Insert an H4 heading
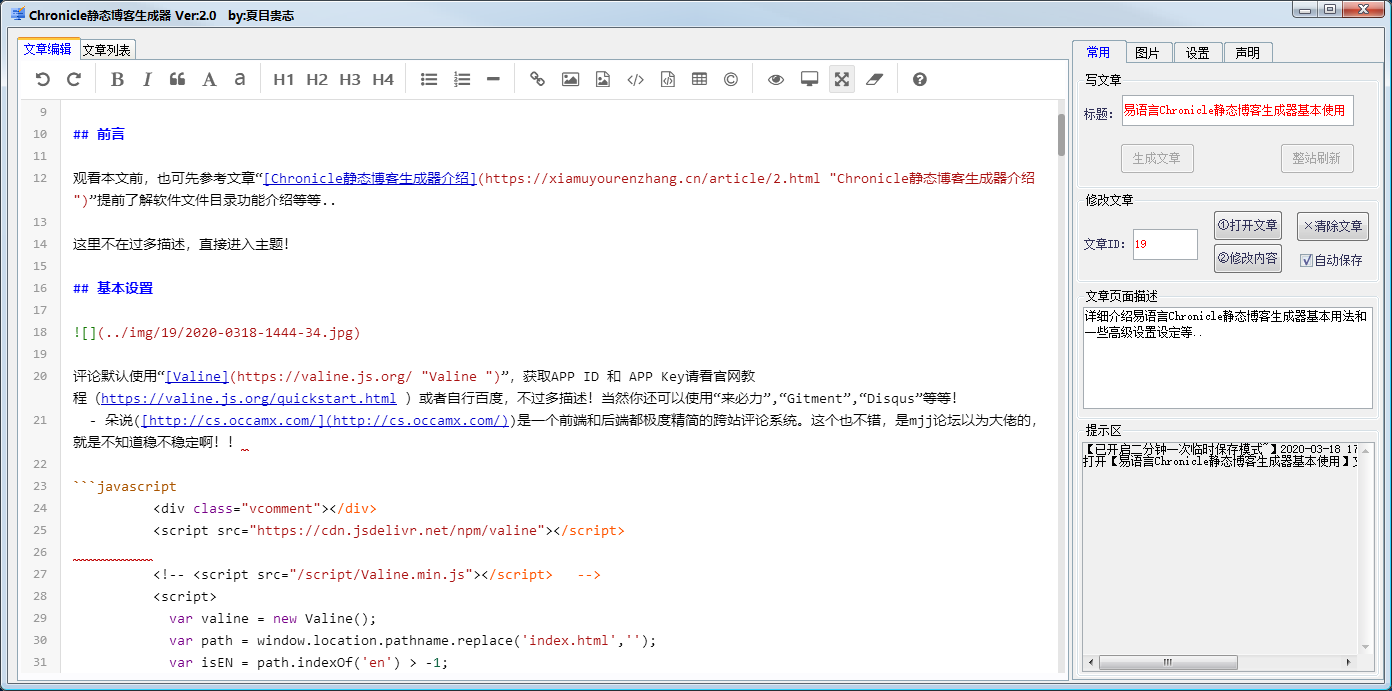Image resolution: width=1392 pixels, height=691 pixels. click(383, 79)
